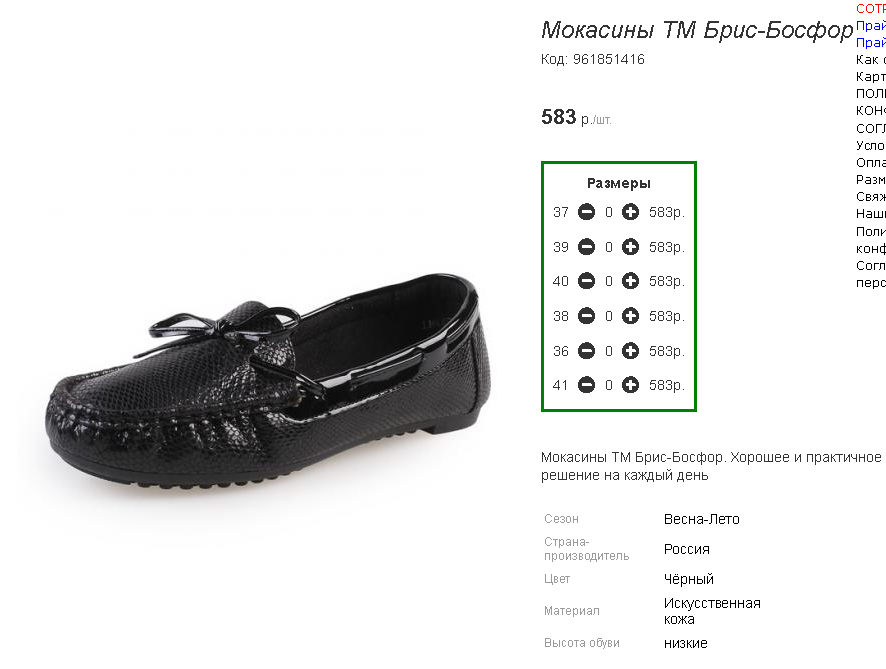Screen dimensions: 886x669
Task: Click the quantity field for size 41
Action: [609, 385]
